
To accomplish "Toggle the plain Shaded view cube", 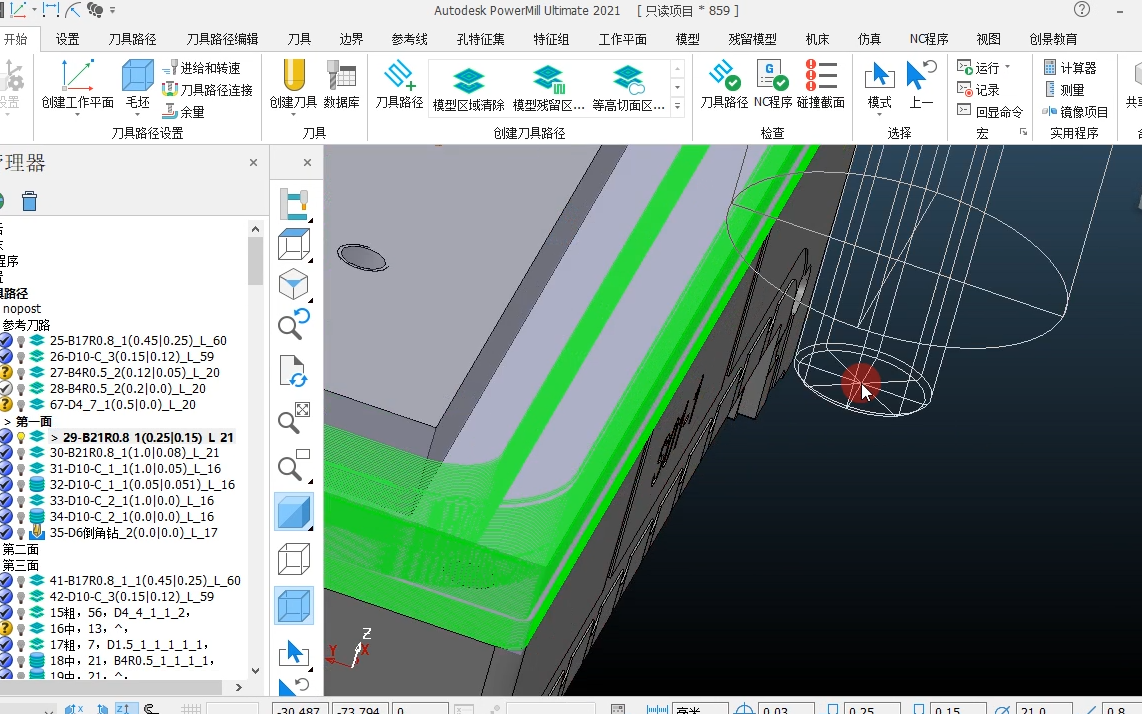I will pyautogui.click(x=294, y=511).
